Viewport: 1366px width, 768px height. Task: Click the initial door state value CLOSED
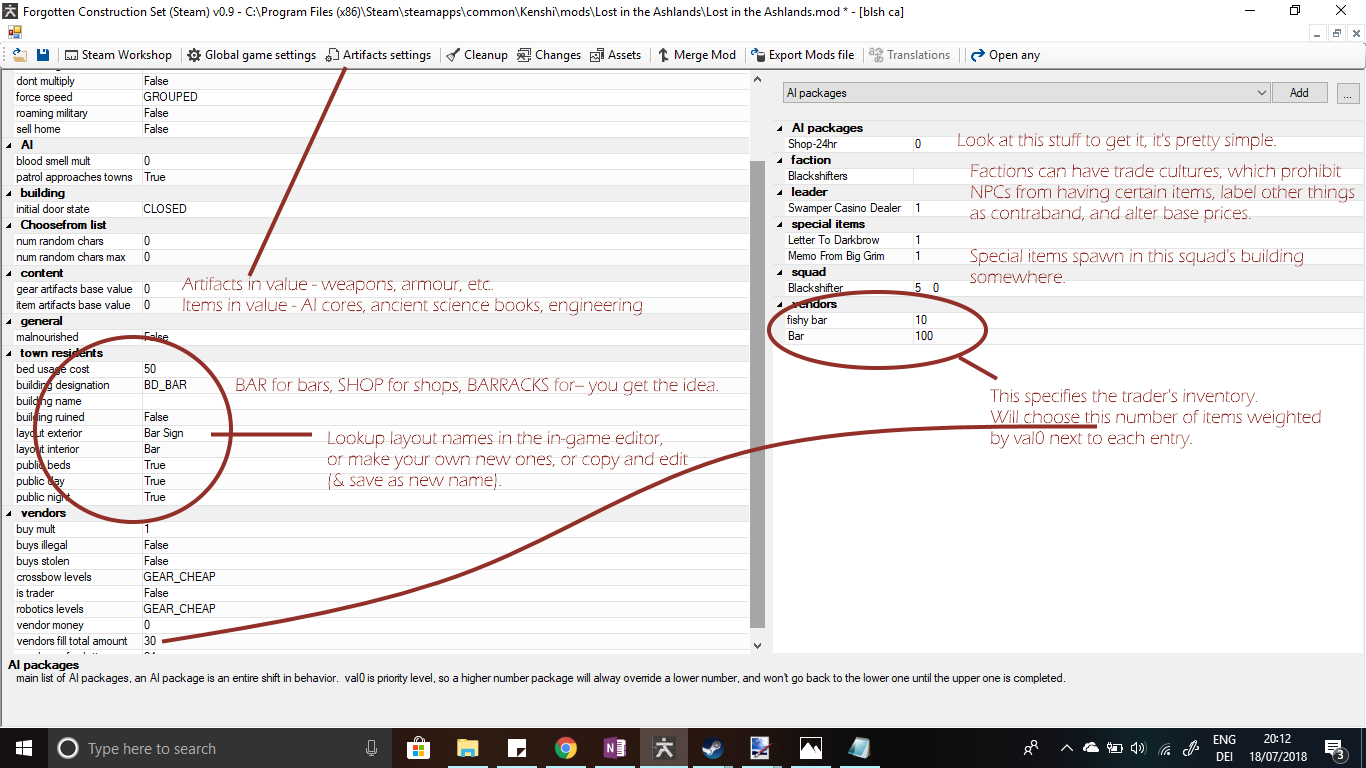tap(165, 209)
